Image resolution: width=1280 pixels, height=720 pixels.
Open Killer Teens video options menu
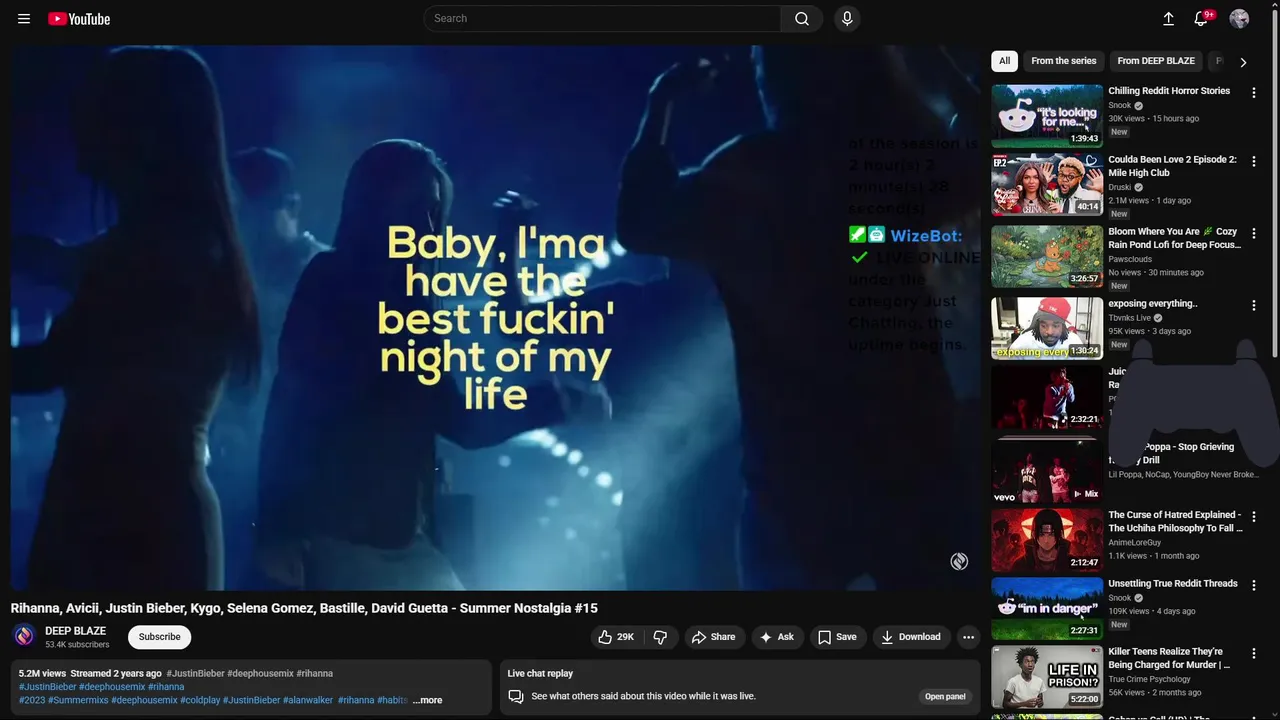(x=1254, y=653)
